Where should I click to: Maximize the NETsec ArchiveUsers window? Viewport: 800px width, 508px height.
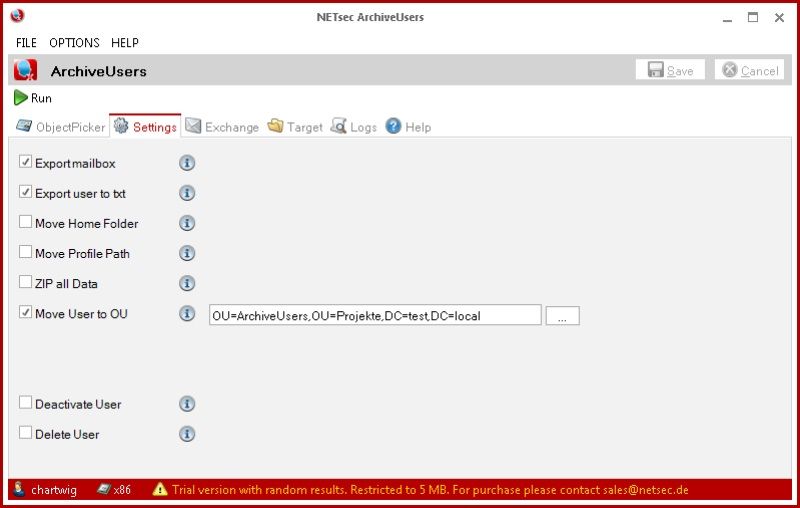(x=753, y=17)
